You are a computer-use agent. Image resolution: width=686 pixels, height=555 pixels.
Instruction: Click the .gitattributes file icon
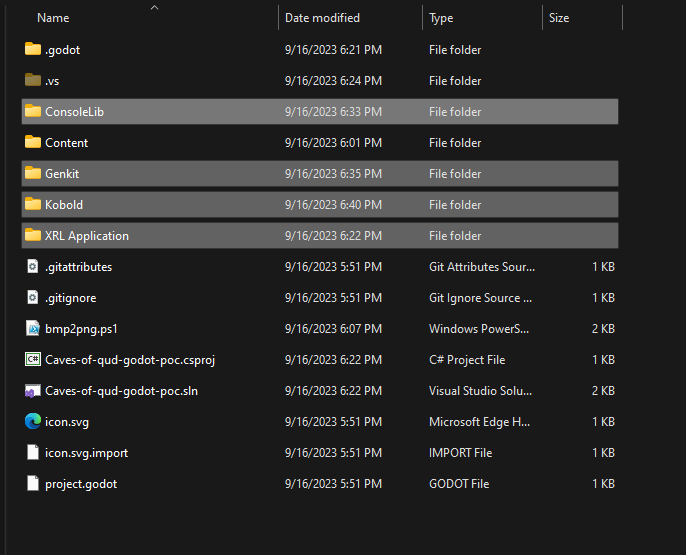pyautogui.click(x=33, y=266)
